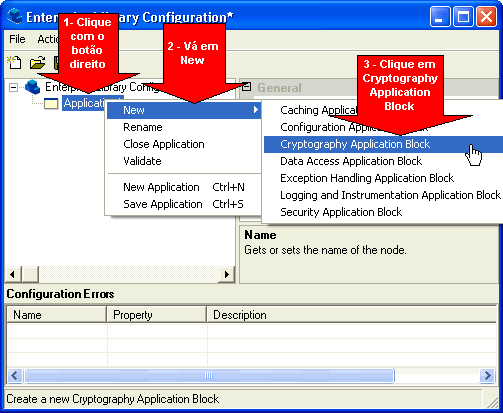Collapse the Enterprise Library Configuration tree node

click(x=13, y=88)
